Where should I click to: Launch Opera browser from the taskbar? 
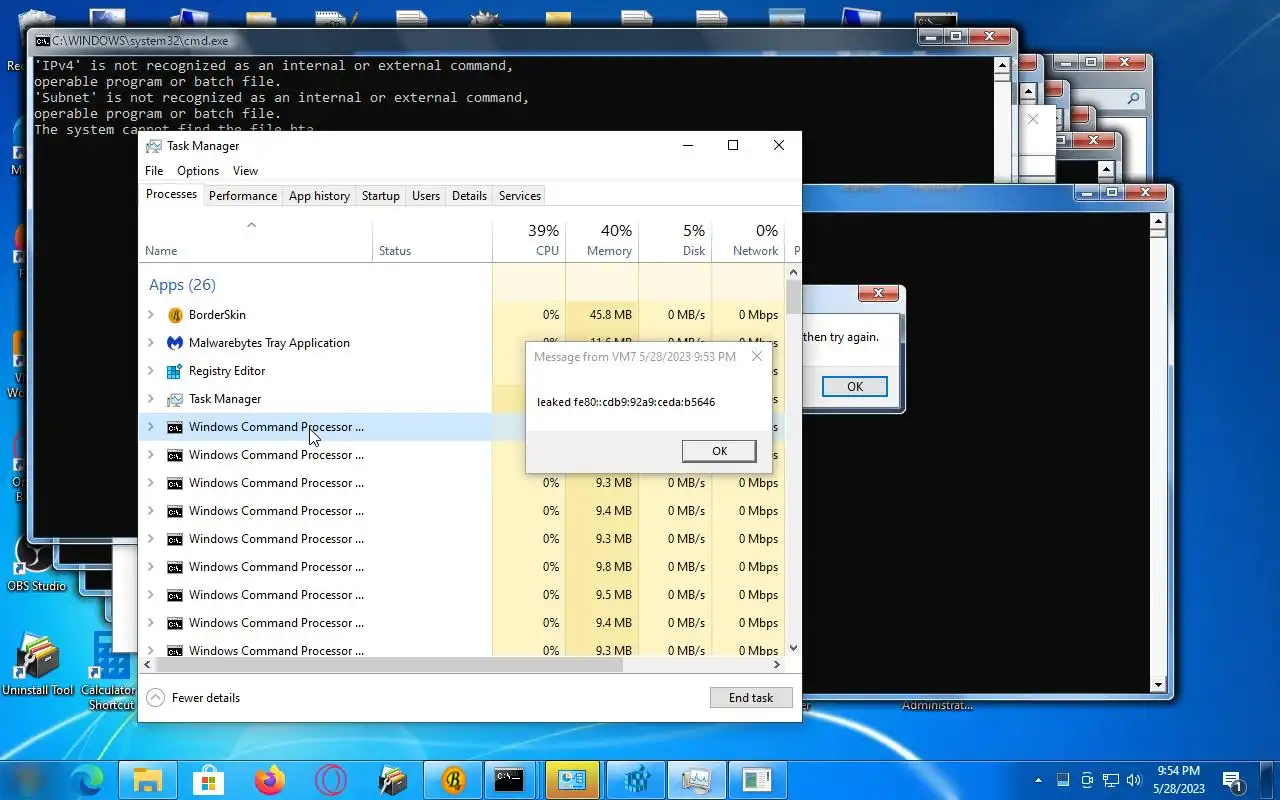(x=331, y=780)
